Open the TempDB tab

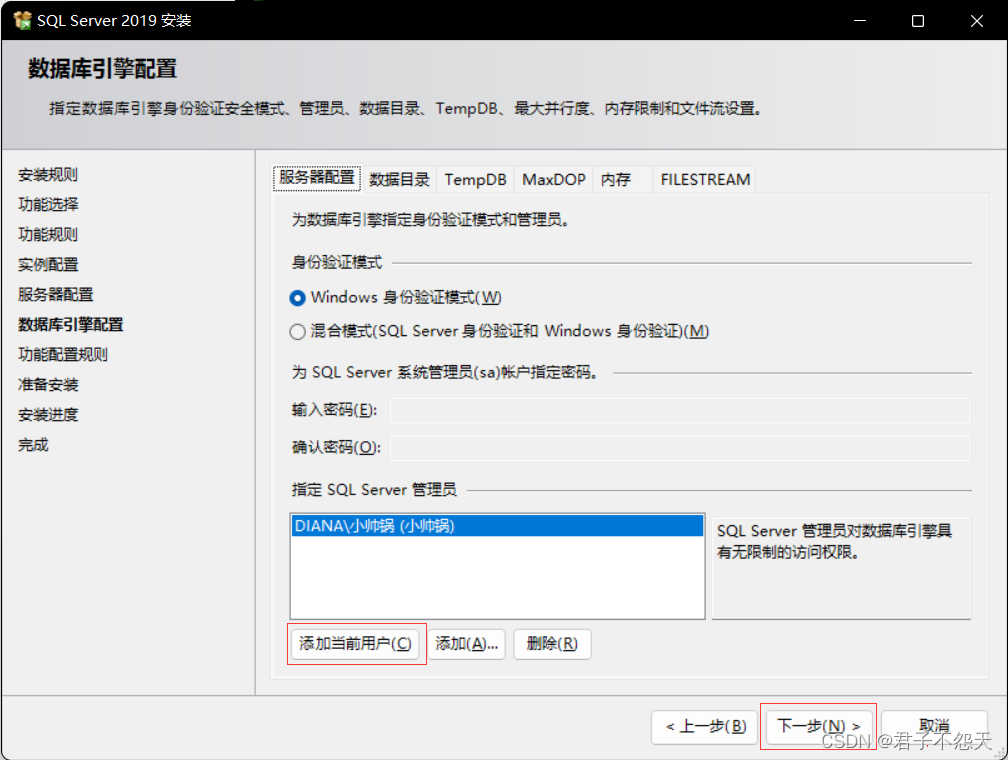475,179
